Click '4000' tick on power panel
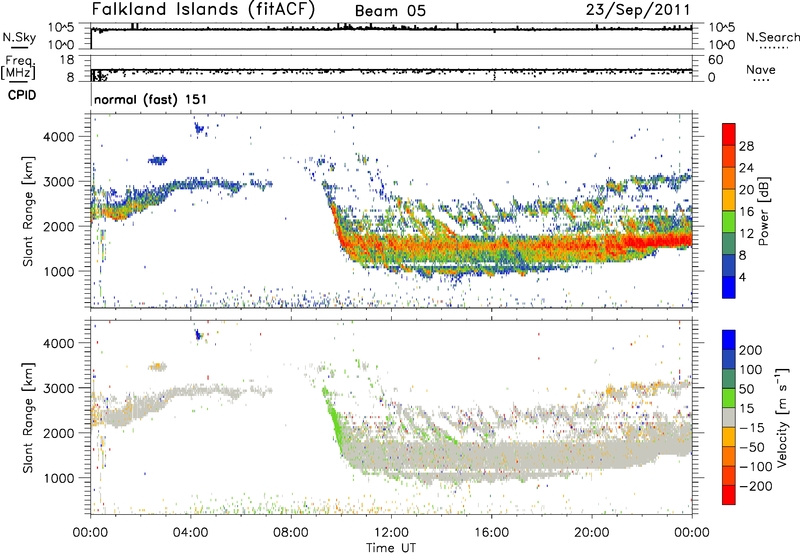Image resolution: width=800 pixels, height=554 pixels. [x=59, y=137]
